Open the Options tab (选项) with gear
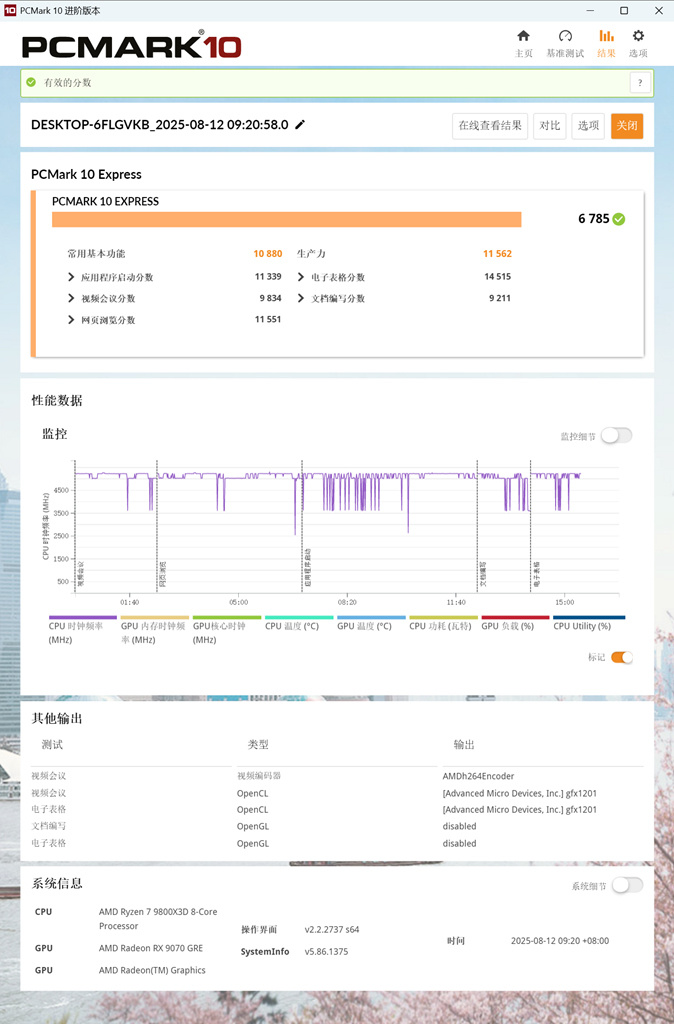Screen dimensions: 674x1024 click(x=638, y=44)
